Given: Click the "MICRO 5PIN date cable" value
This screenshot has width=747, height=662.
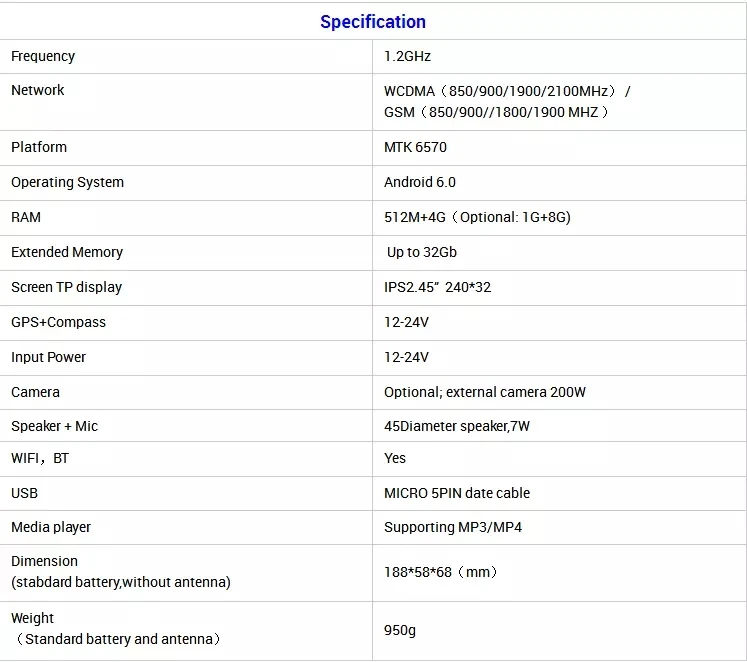Looking at the screenshot, I should pyautogui.click(x=457, y=493).
